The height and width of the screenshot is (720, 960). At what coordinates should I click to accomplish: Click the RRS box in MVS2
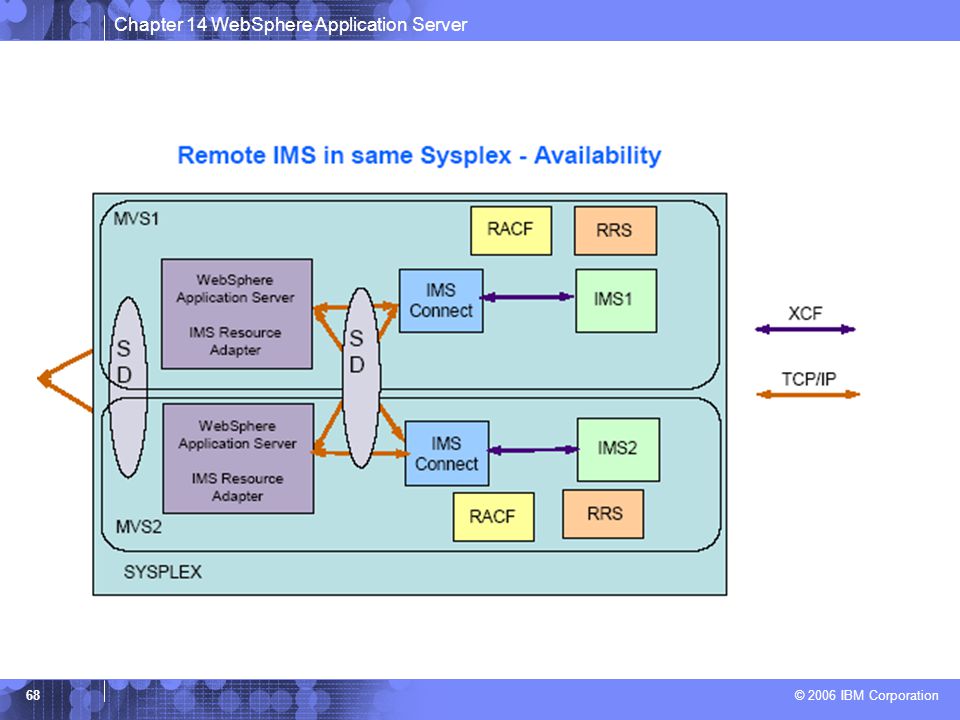tap(603, 514)
